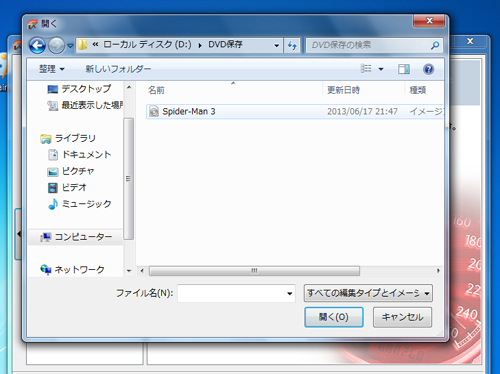This screenshot has height=374, width=500.
Task: Click the file list scroll right arrow
Action: point(438,271)
